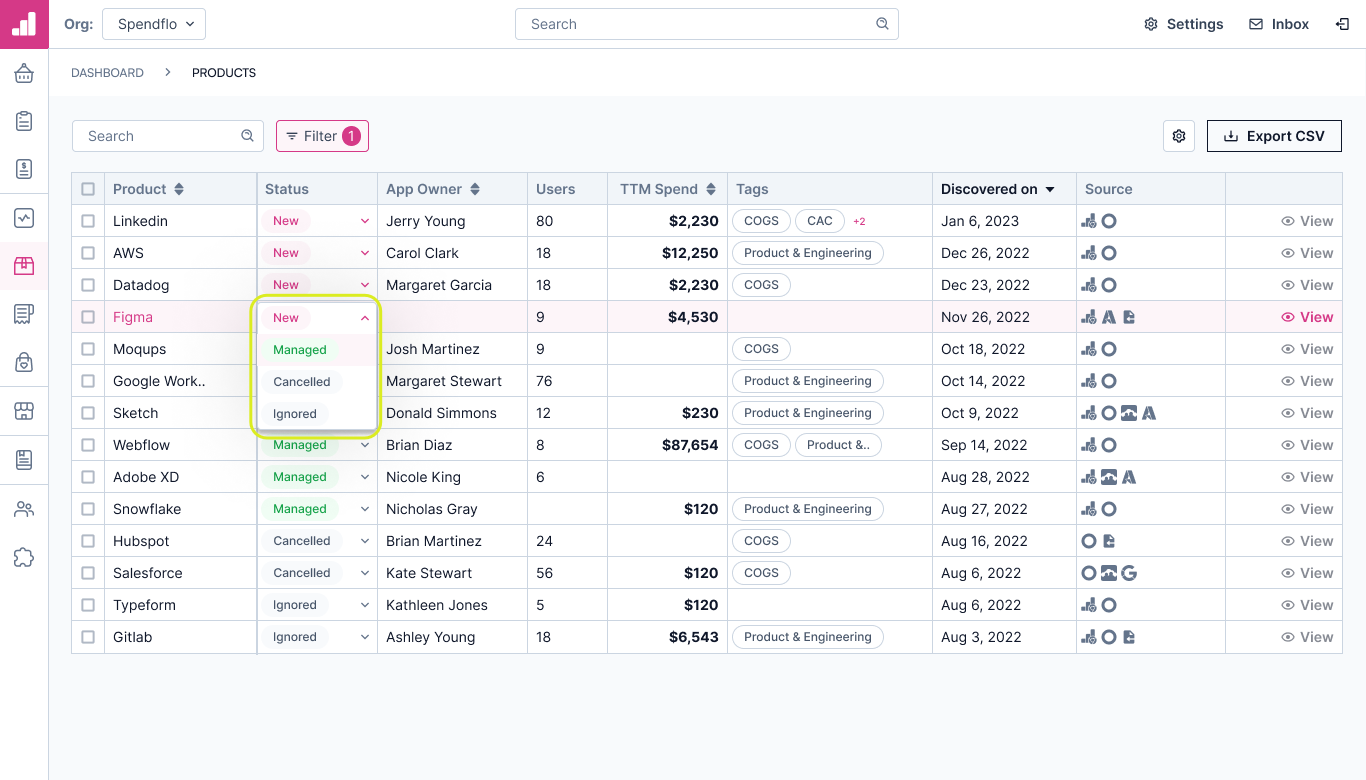Screen dimensions: 1366x780
Task: Open the shopping basket sidebar icon
Action: 24,73
